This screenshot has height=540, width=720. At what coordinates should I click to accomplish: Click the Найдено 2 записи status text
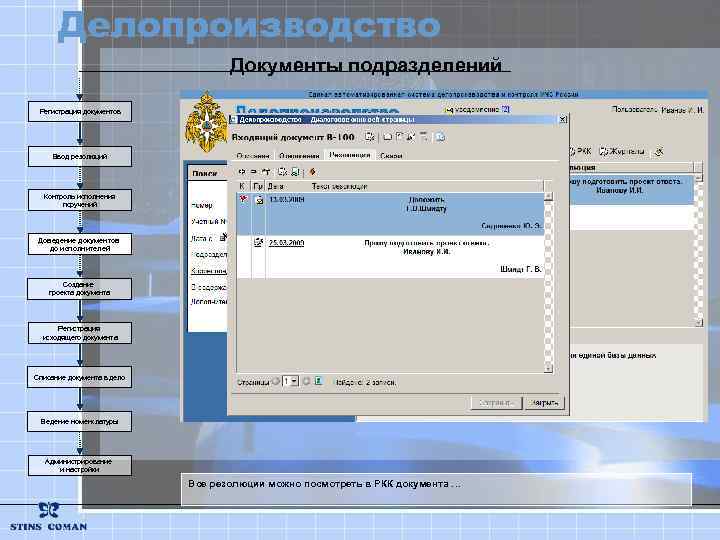pos(366,382)
